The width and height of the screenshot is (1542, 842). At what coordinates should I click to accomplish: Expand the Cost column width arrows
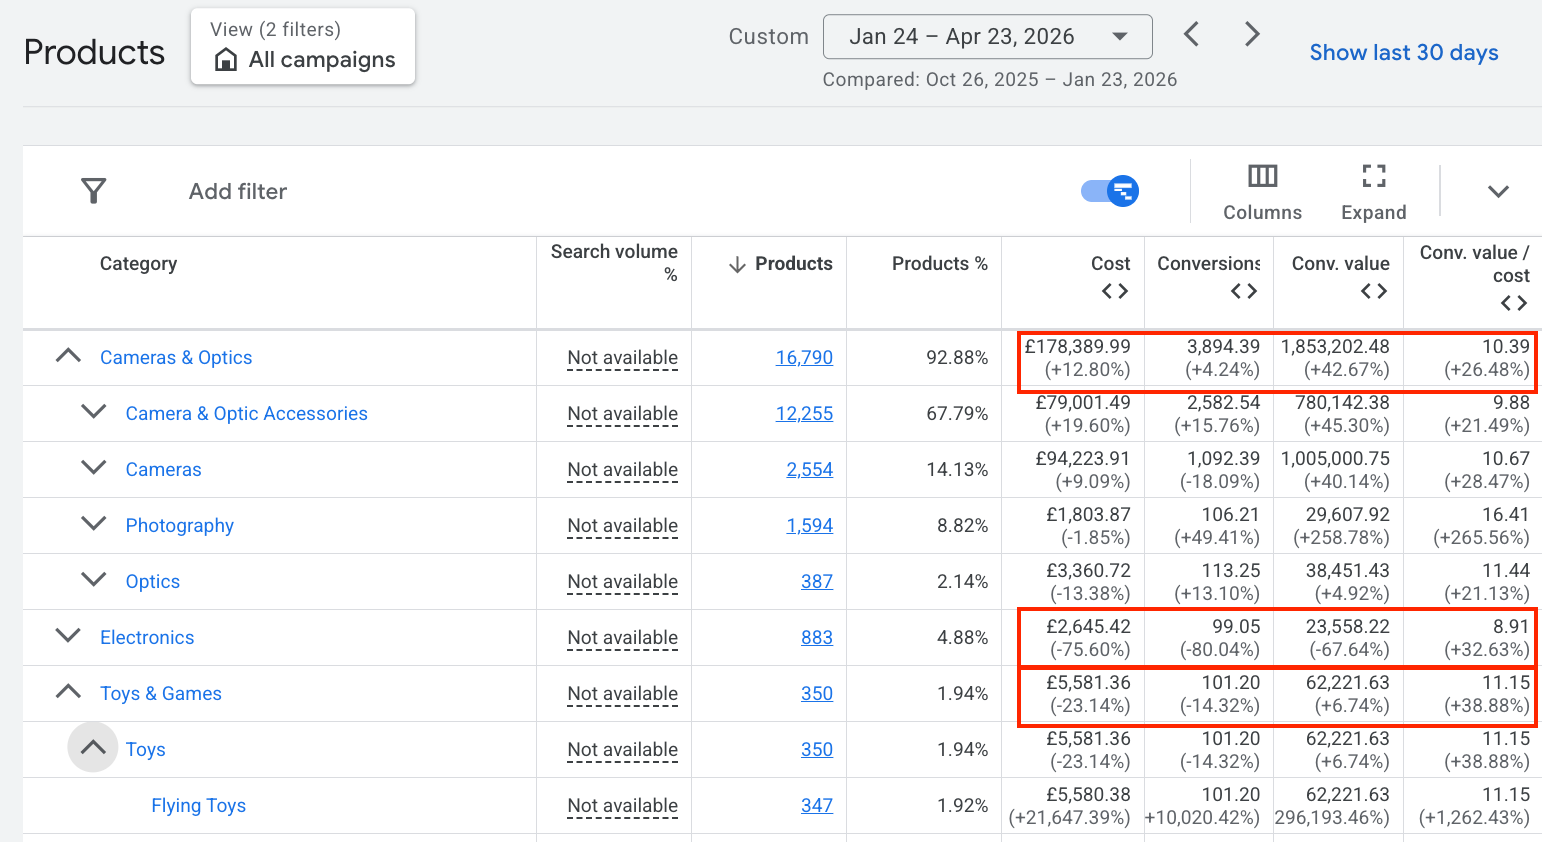[x=1115, y=291]
